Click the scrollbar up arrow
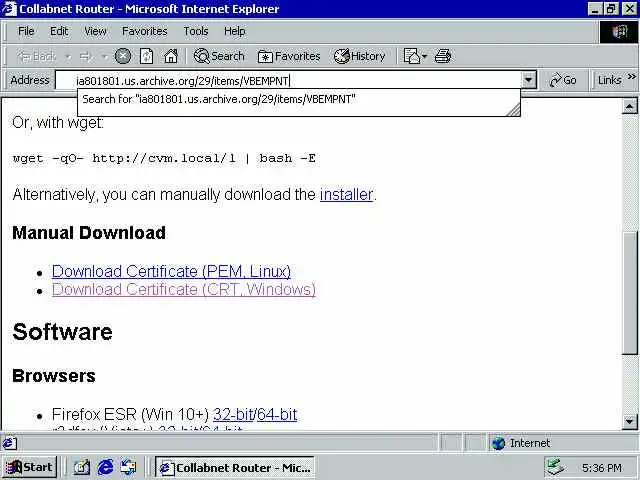The image size is (640, 480). [x=629, y=106]
